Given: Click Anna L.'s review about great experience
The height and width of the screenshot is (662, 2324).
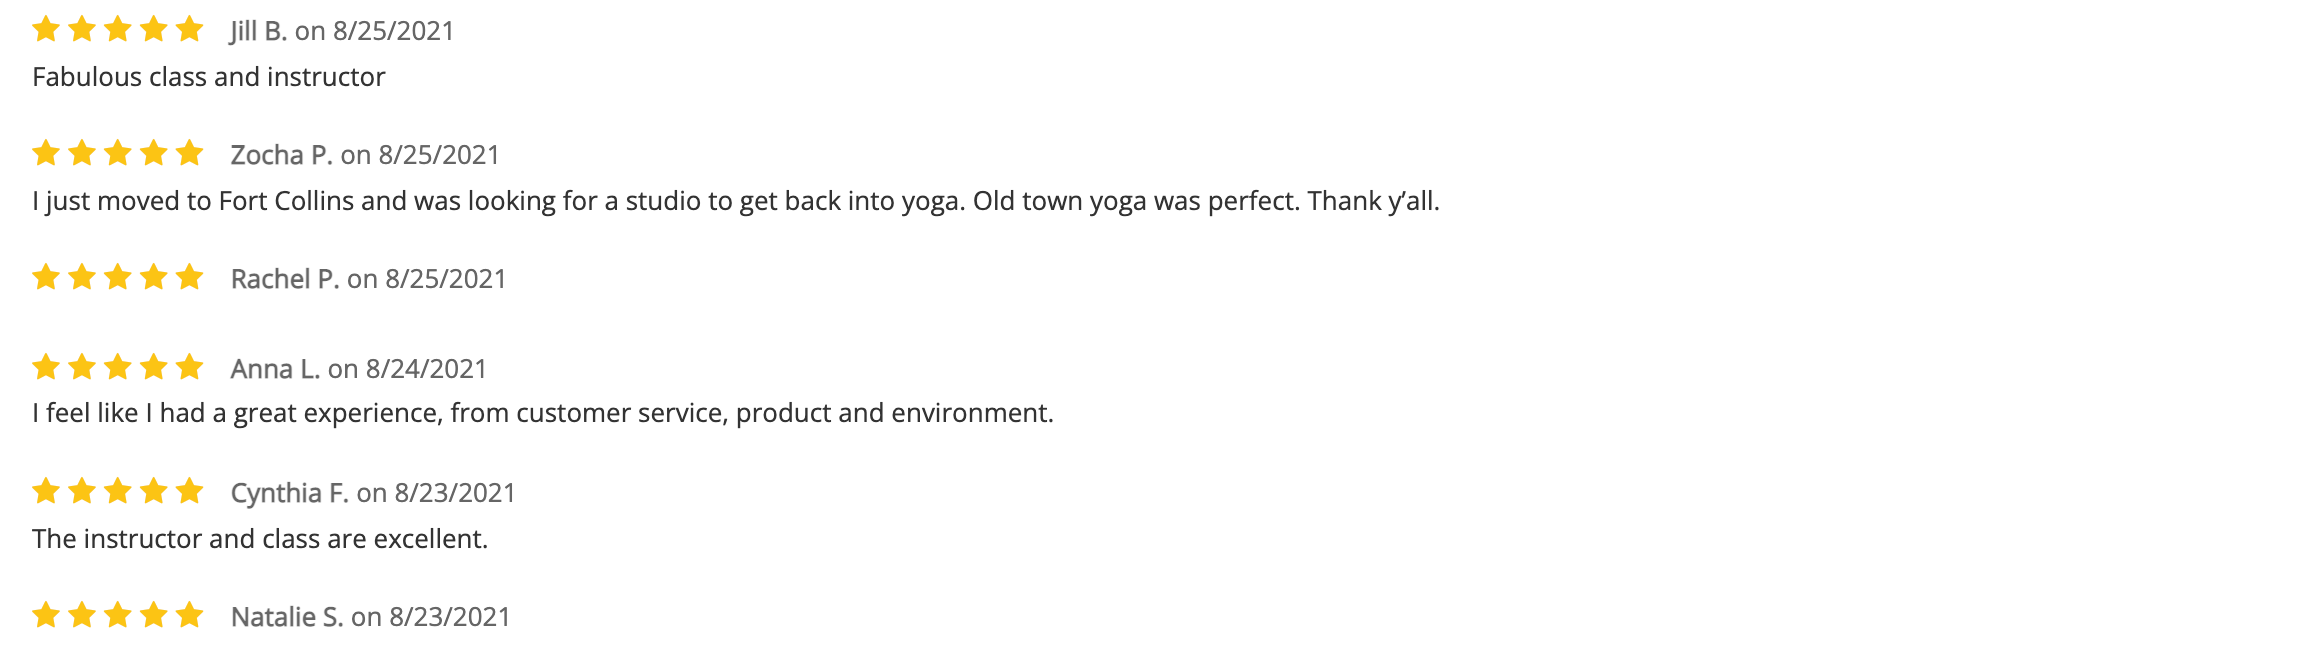Looking at the screenshot, I should click(x=543, y=413).
